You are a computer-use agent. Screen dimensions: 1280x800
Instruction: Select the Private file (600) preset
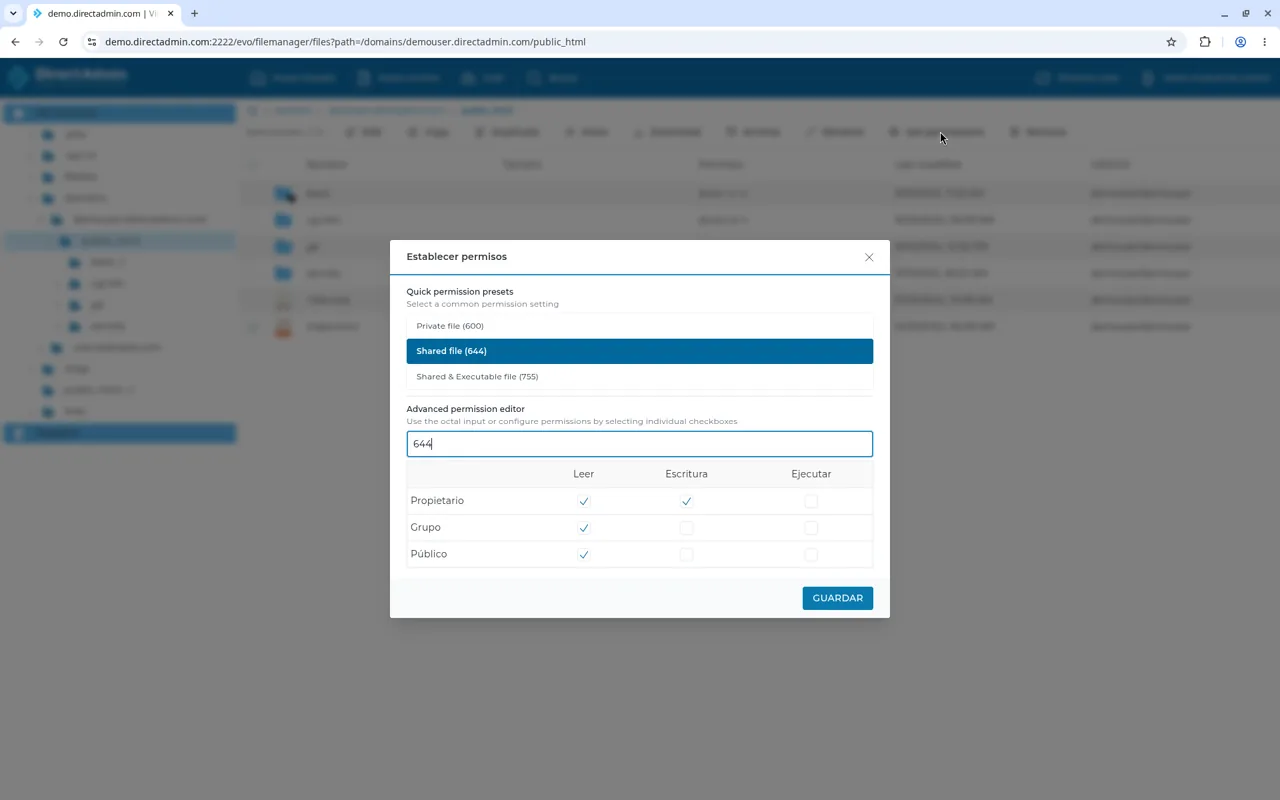[640, 326]
